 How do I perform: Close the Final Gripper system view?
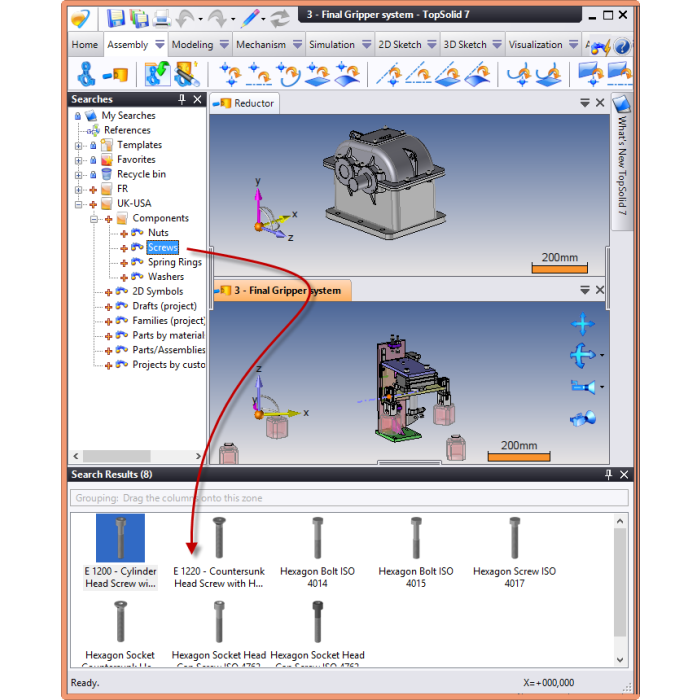(x=600, y=290)
